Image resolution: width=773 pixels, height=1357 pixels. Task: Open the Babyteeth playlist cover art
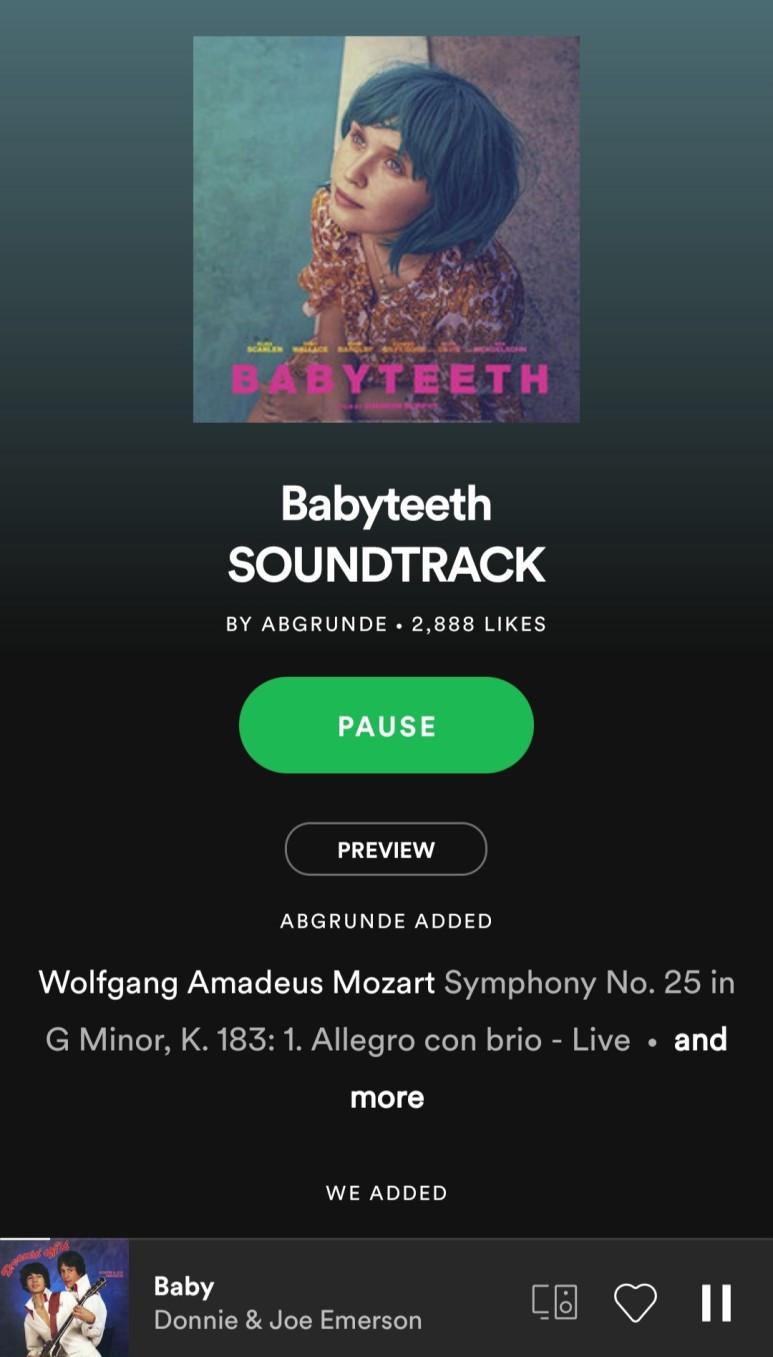point(386,229)
